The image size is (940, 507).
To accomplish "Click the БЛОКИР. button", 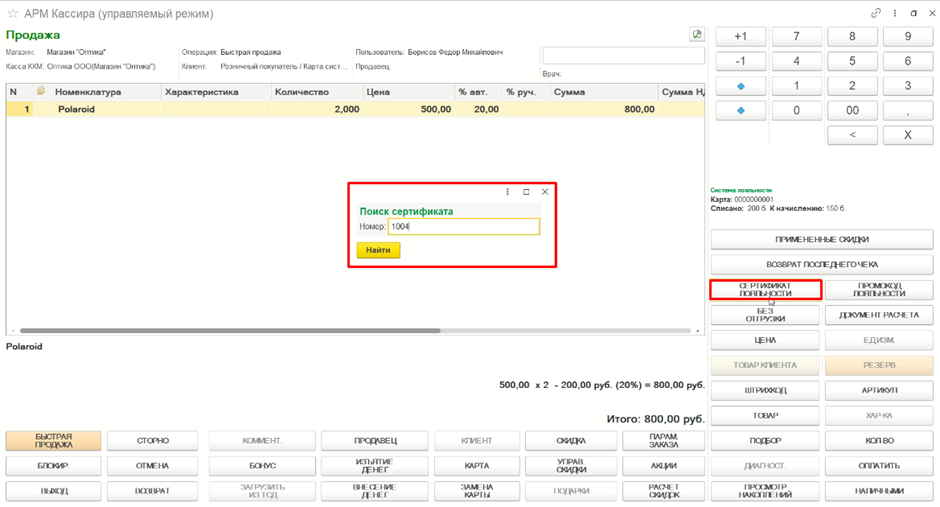I will point(53,466).
